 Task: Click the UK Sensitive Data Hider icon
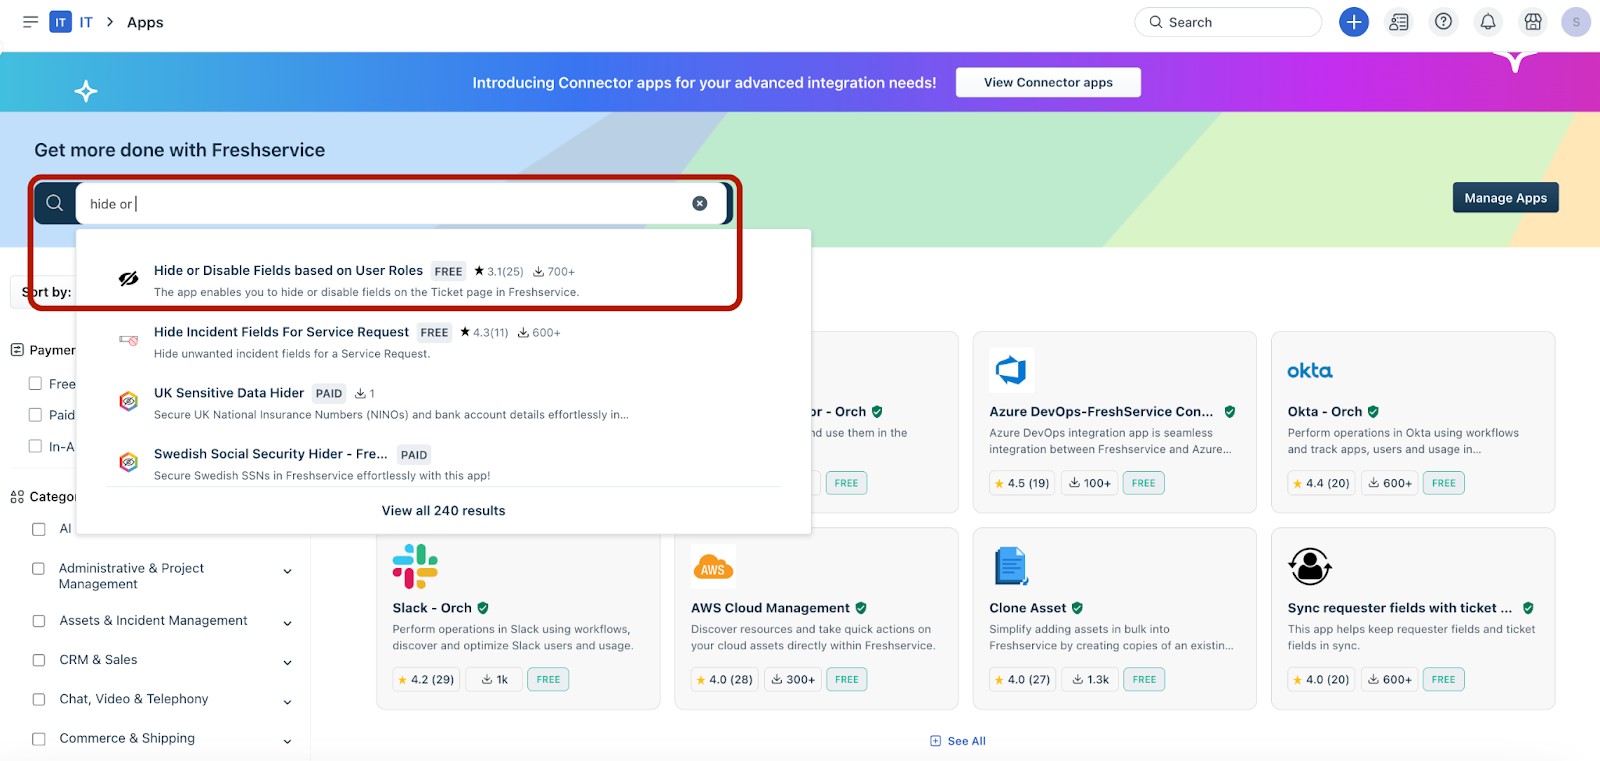(129, 401)
